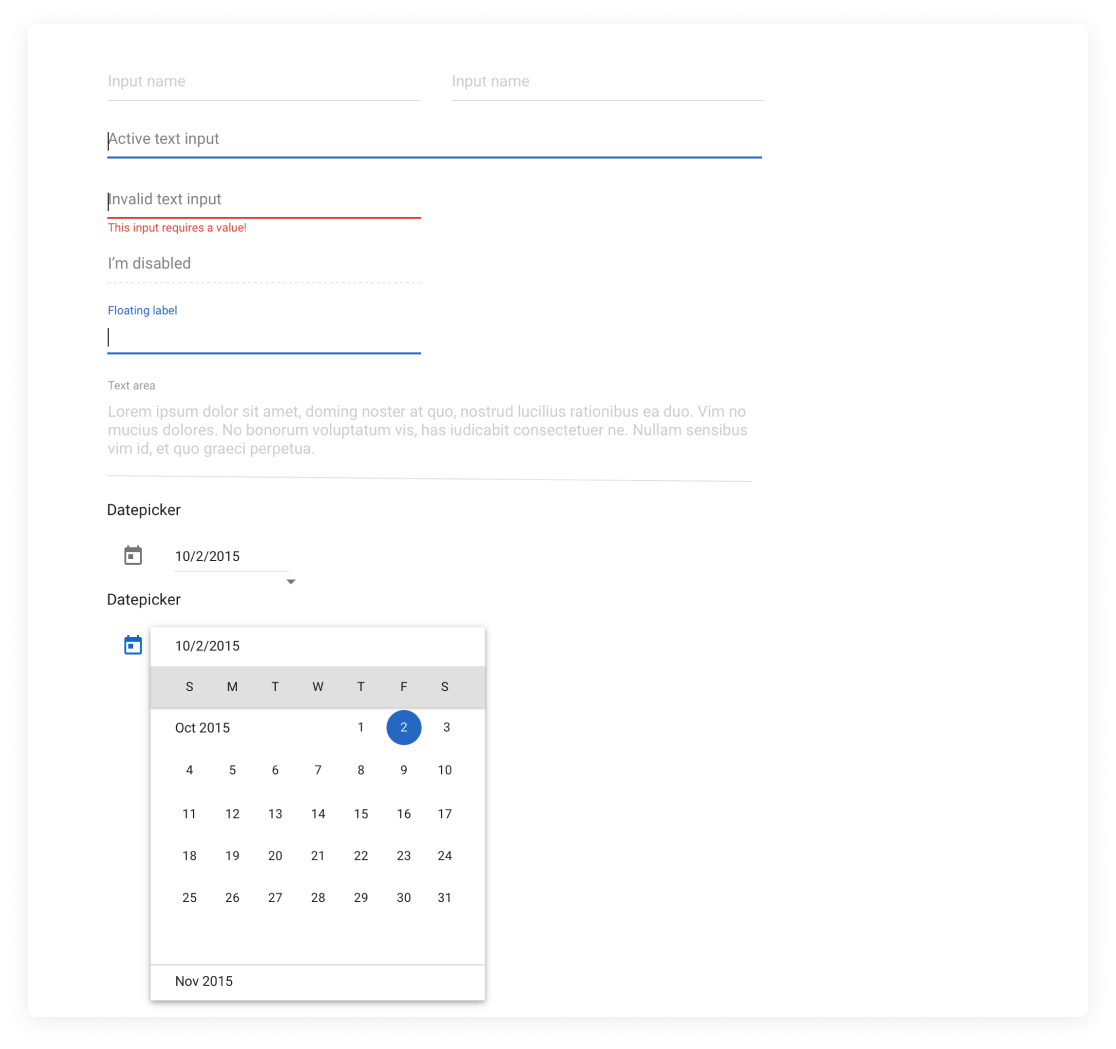
Task: Pick October 22 in the calendar
Action: (361, 855)
